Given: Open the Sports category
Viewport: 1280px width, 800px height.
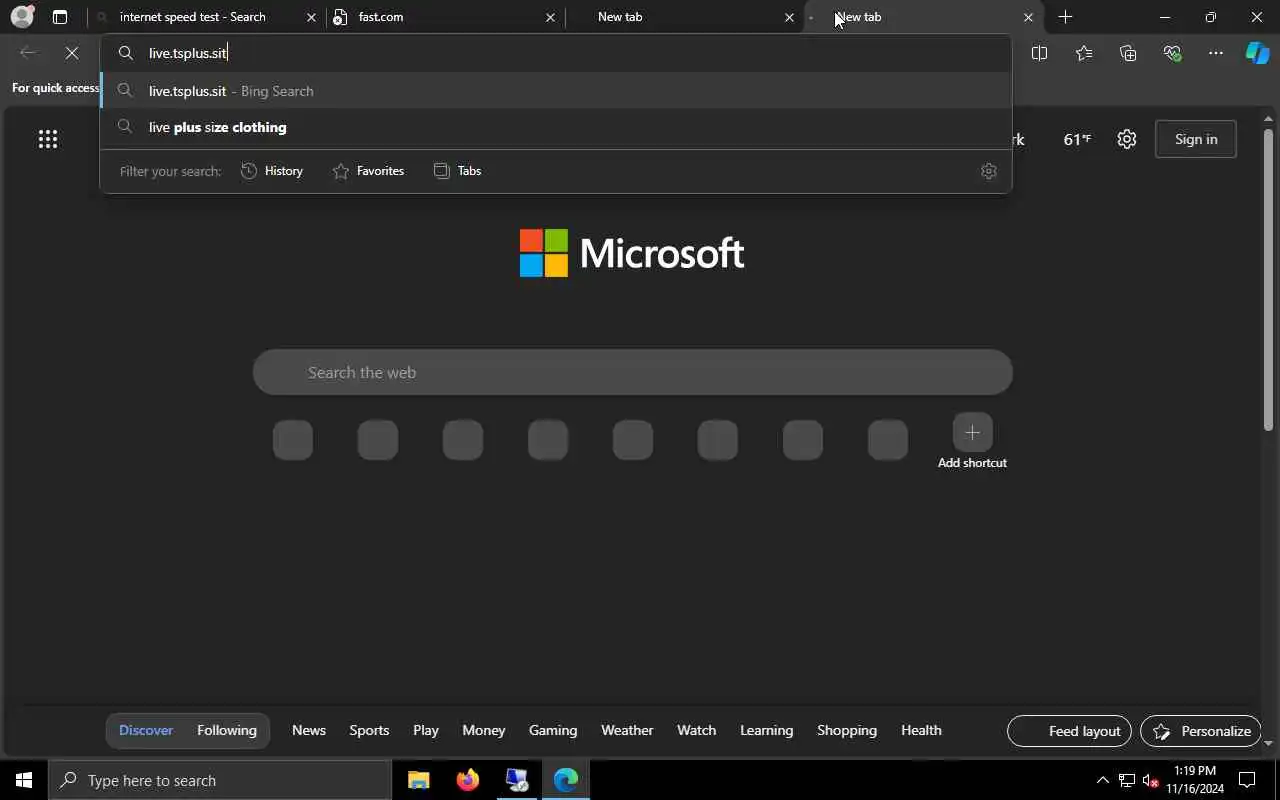Looking at the screenshot, I should tap(369, 730).
